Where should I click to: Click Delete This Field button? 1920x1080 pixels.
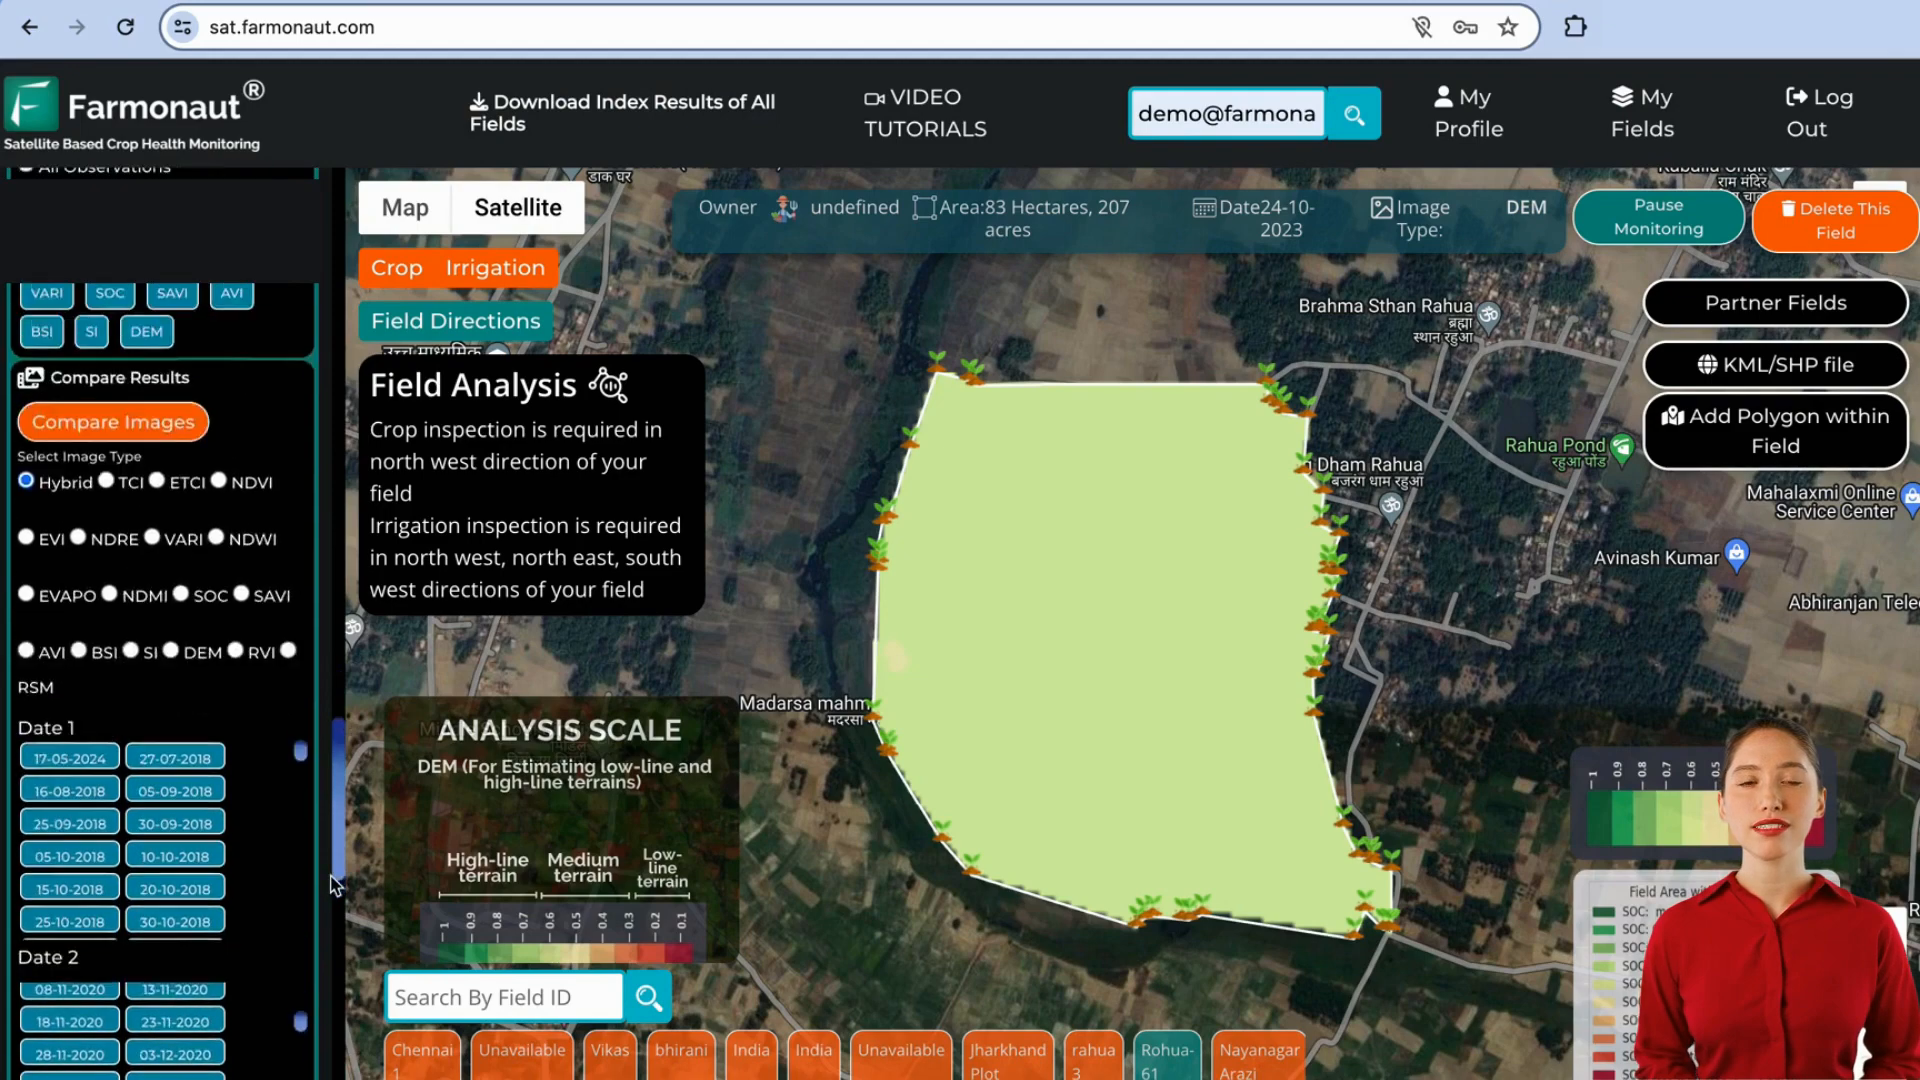(x=1835, y=221)
